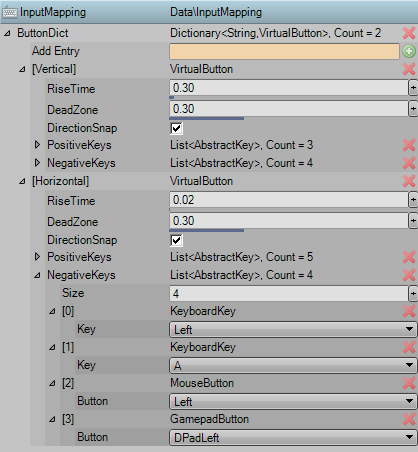The height and width of the screenshot is (452, 418).
Task: Remove the [0] KeyboardKey list item
Action: [409, 311]
